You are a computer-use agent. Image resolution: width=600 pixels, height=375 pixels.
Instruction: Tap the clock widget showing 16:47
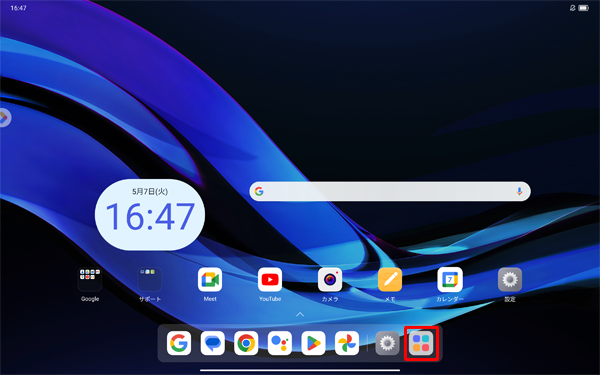click(150, 215)
